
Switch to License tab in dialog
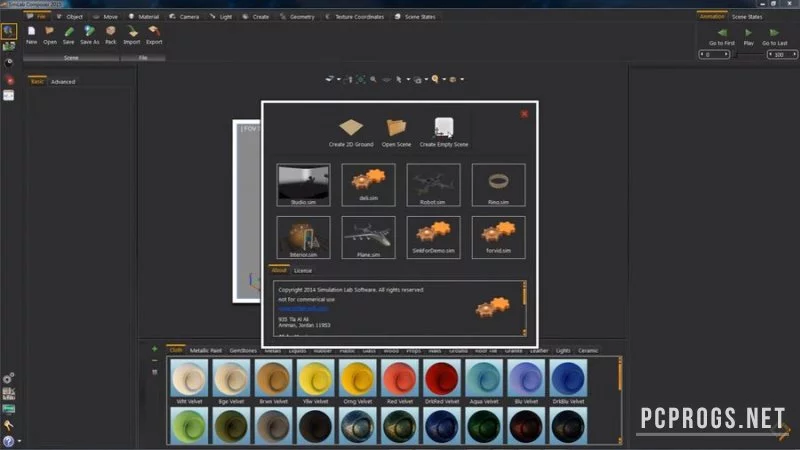pos(303,270)
